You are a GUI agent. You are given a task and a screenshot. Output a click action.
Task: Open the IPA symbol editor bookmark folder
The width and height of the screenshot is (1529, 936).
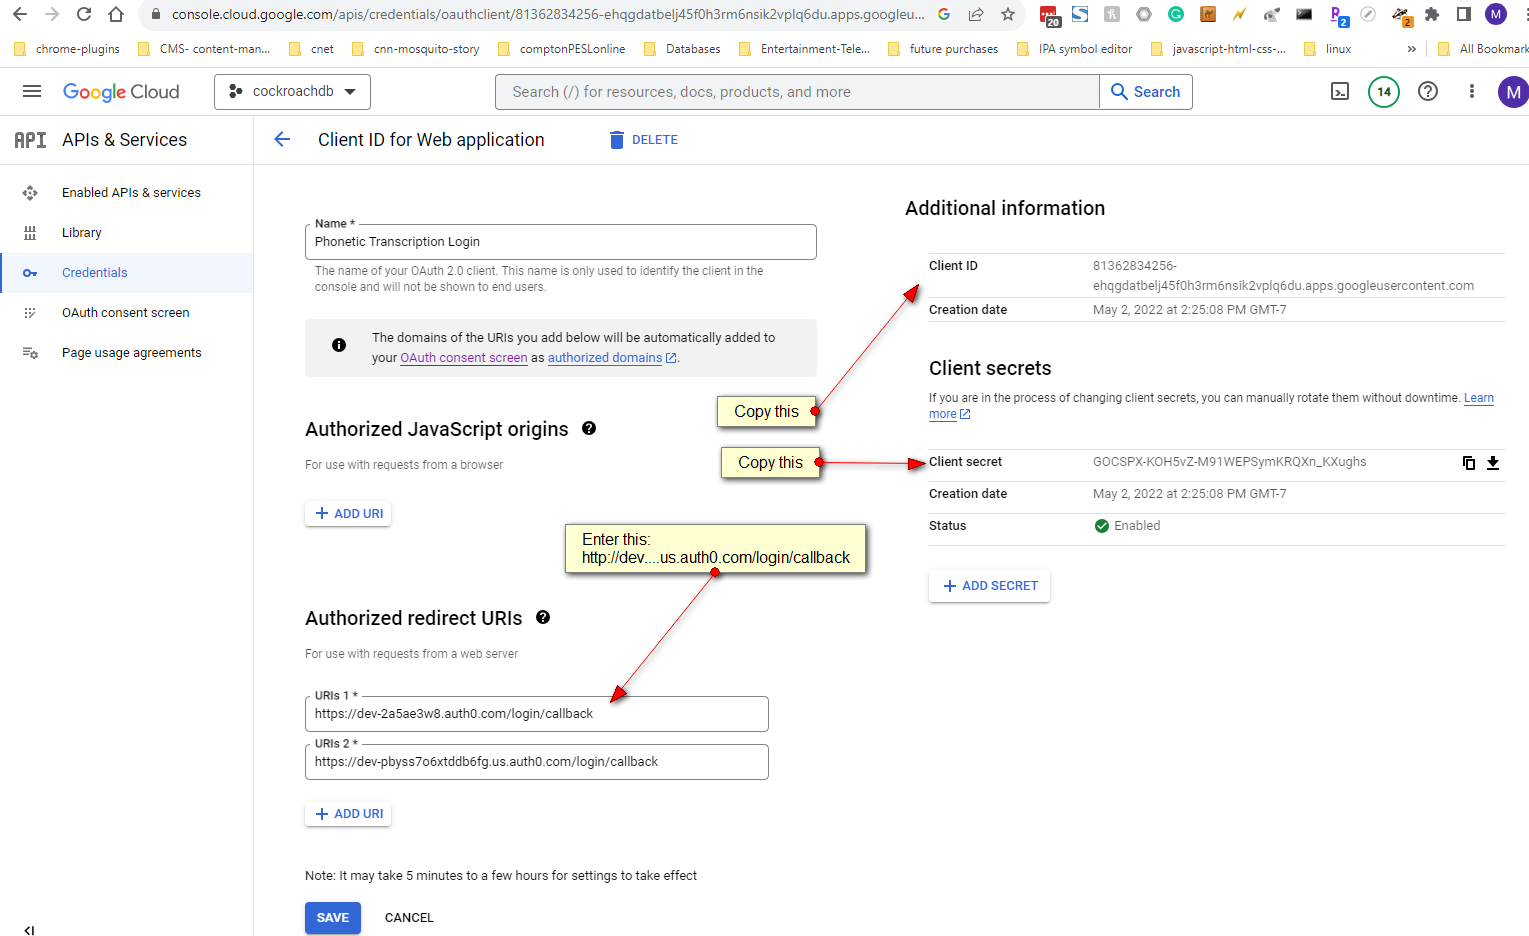tap(1074, 49)
